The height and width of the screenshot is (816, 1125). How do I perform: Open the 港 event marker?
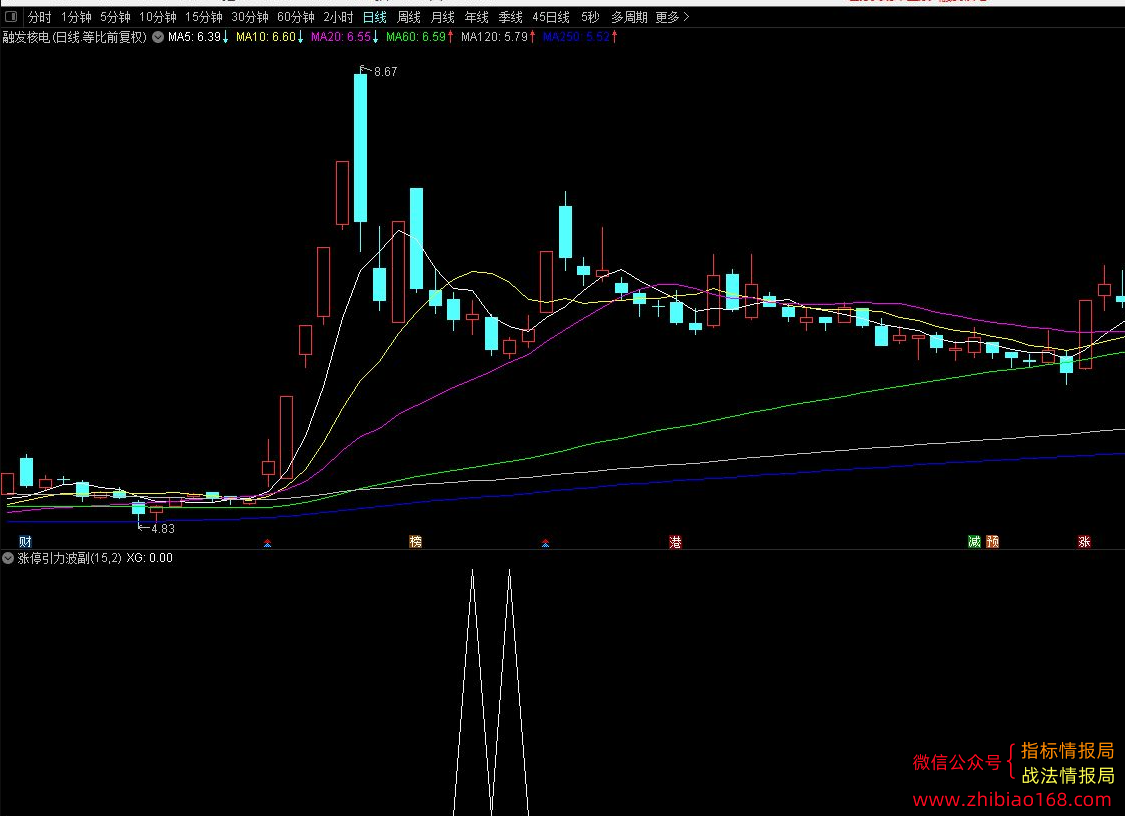click(675, 542)
